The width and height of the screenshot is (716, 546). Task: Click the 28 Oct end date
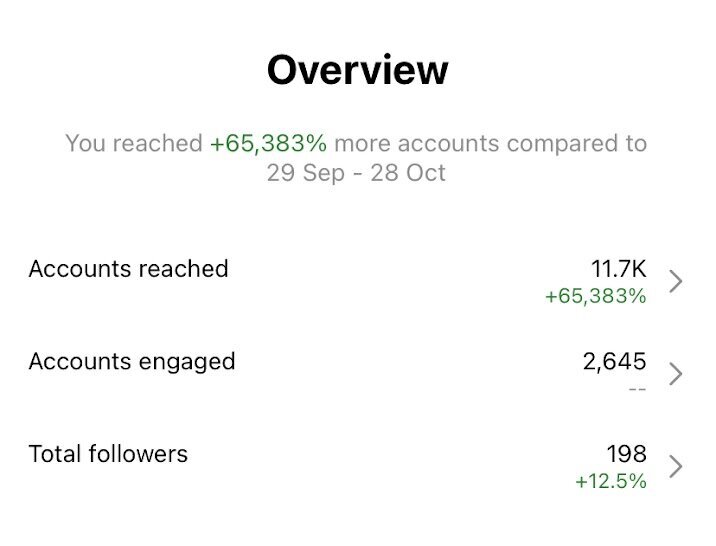[x=408, y=173]
